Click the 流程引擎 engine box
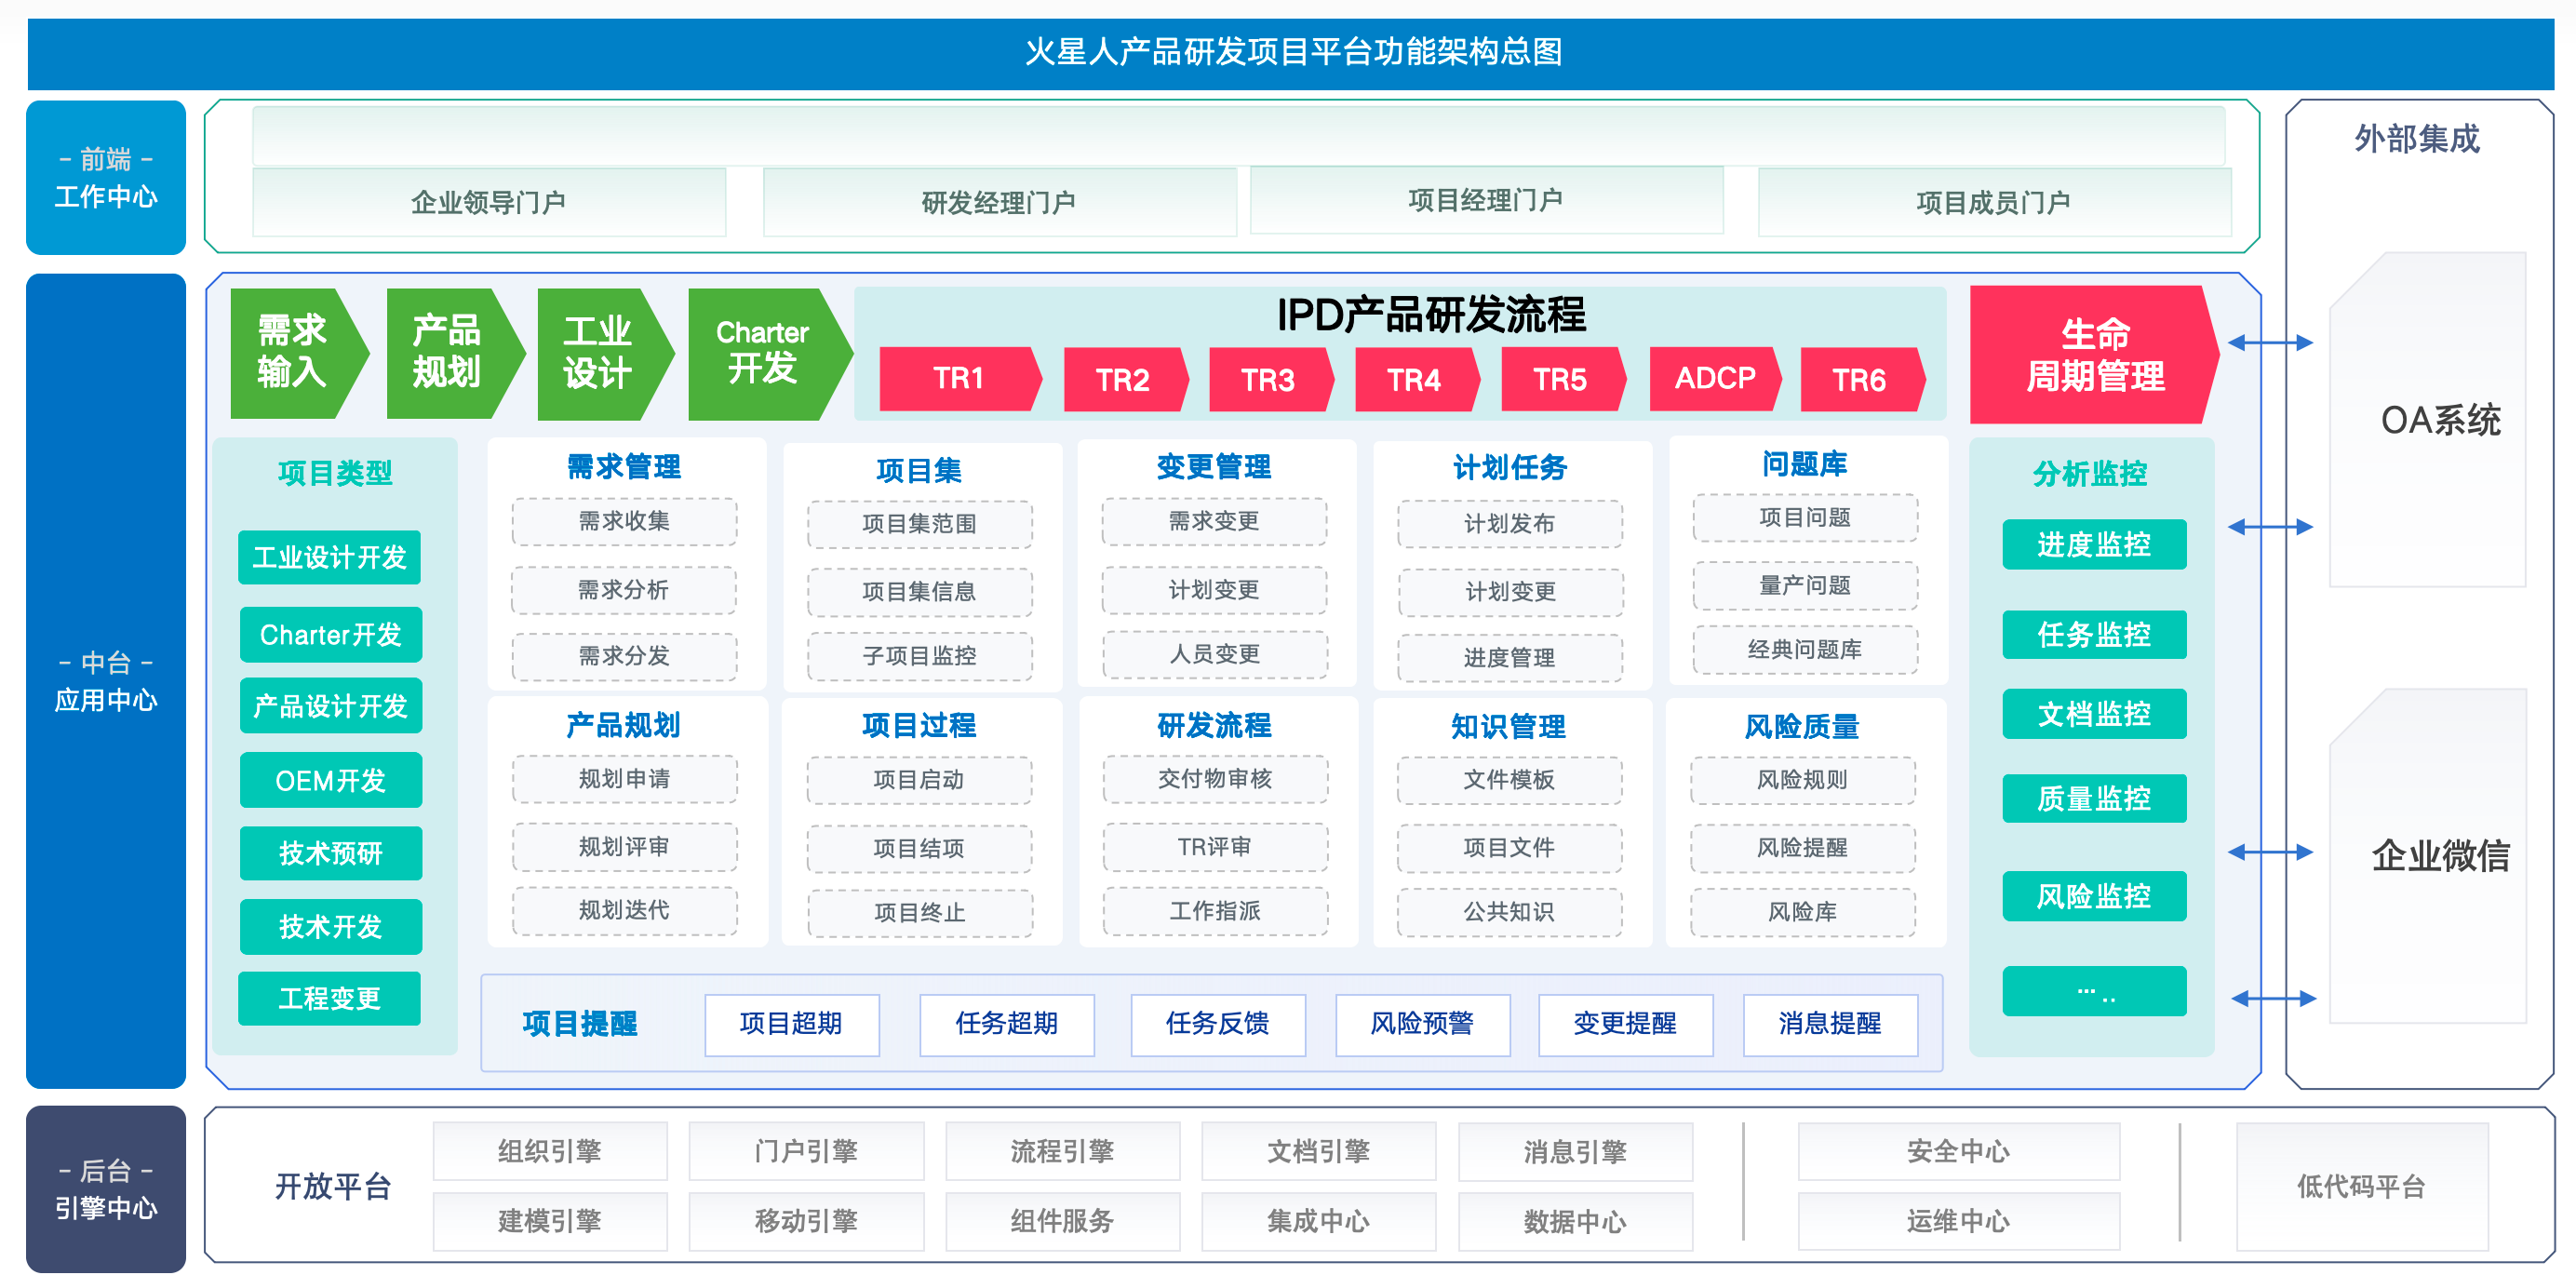The height and width of the screenshot is (1275, 2576). [1063, 1151]
